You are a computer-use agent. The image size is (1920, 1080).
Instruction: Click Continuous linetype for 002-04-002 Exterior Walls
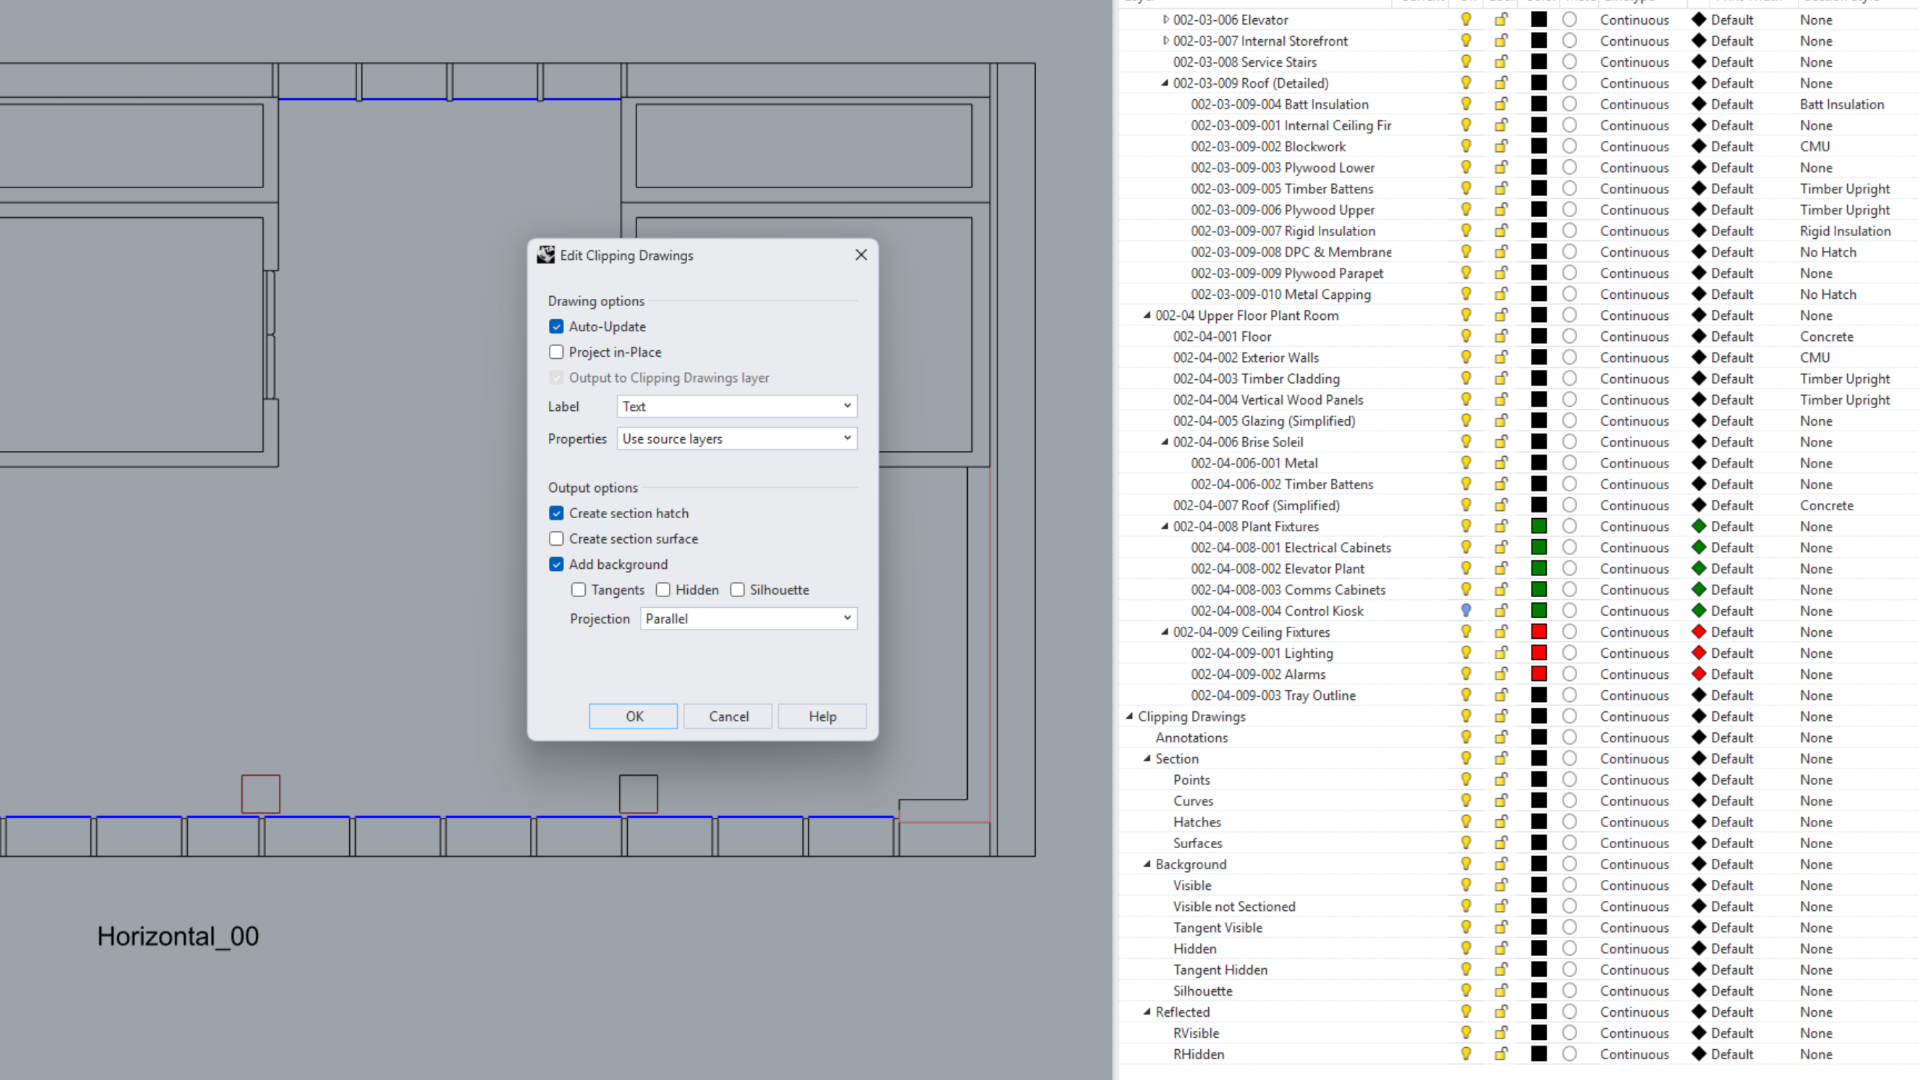[x=1634, y=358]
